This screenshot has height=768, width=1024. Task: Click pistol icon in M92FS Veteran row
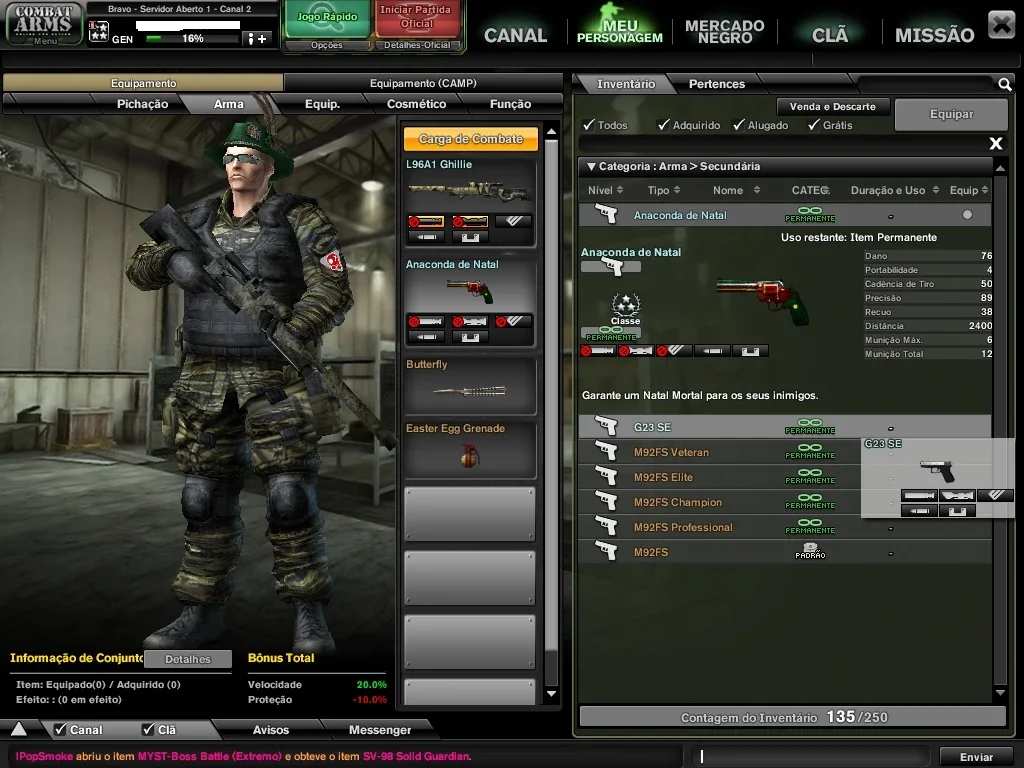pyautogui.click(x=607, y=451)
